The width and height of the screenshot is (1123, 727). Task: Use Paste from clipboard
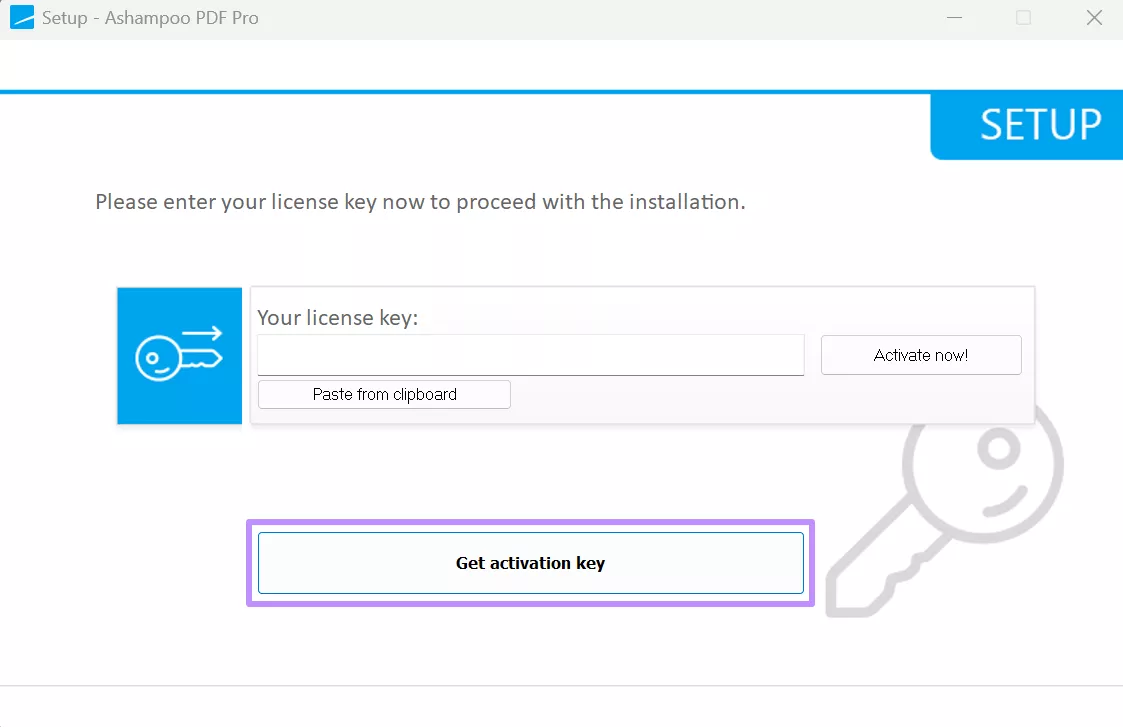[x=383, y=394]
